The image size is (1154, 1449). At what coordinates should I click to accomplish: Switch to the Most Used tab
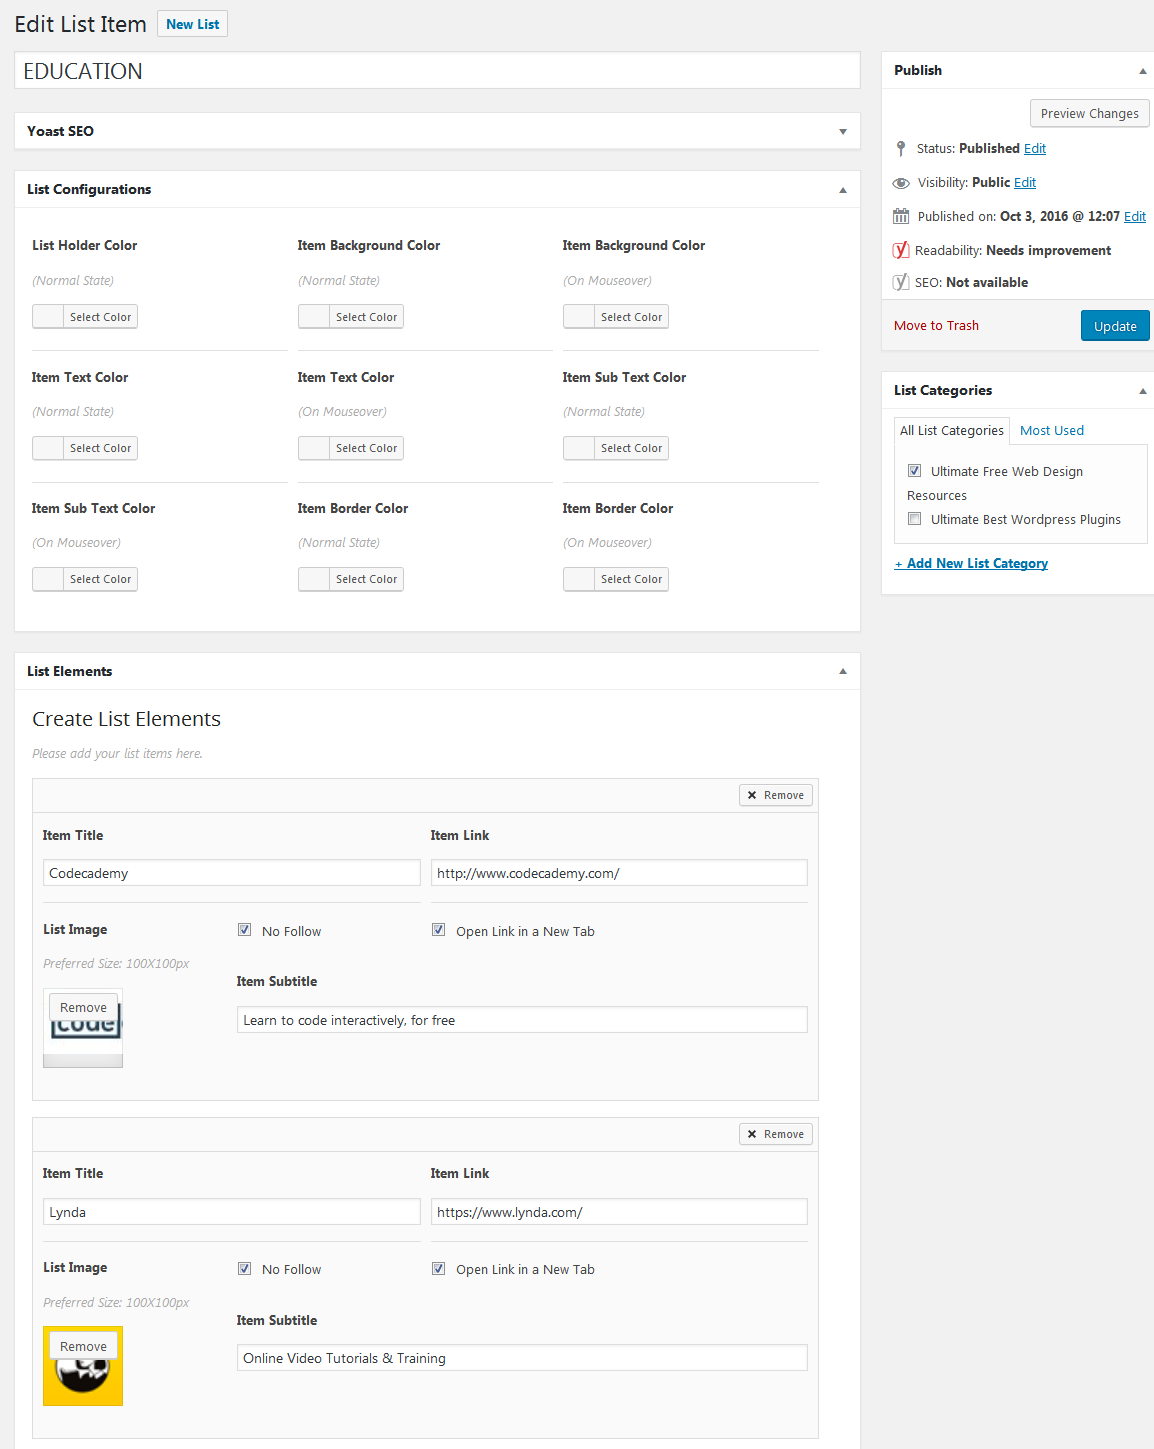(1051, 430)
